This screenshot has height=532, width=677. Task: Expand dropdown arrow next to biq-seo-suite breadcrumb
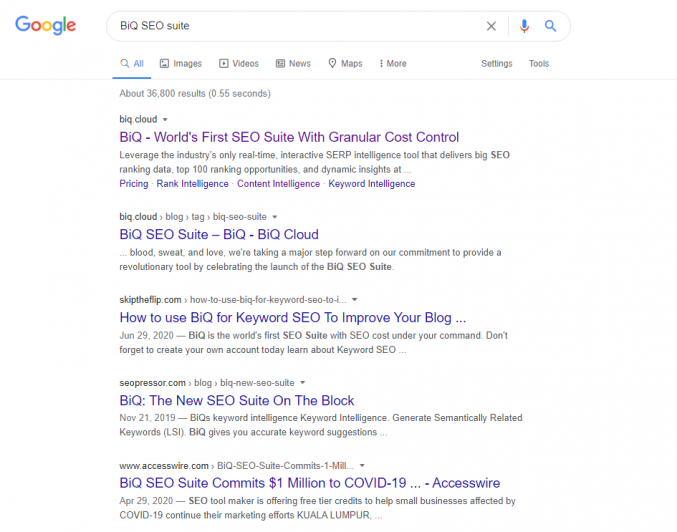[275, 217]
